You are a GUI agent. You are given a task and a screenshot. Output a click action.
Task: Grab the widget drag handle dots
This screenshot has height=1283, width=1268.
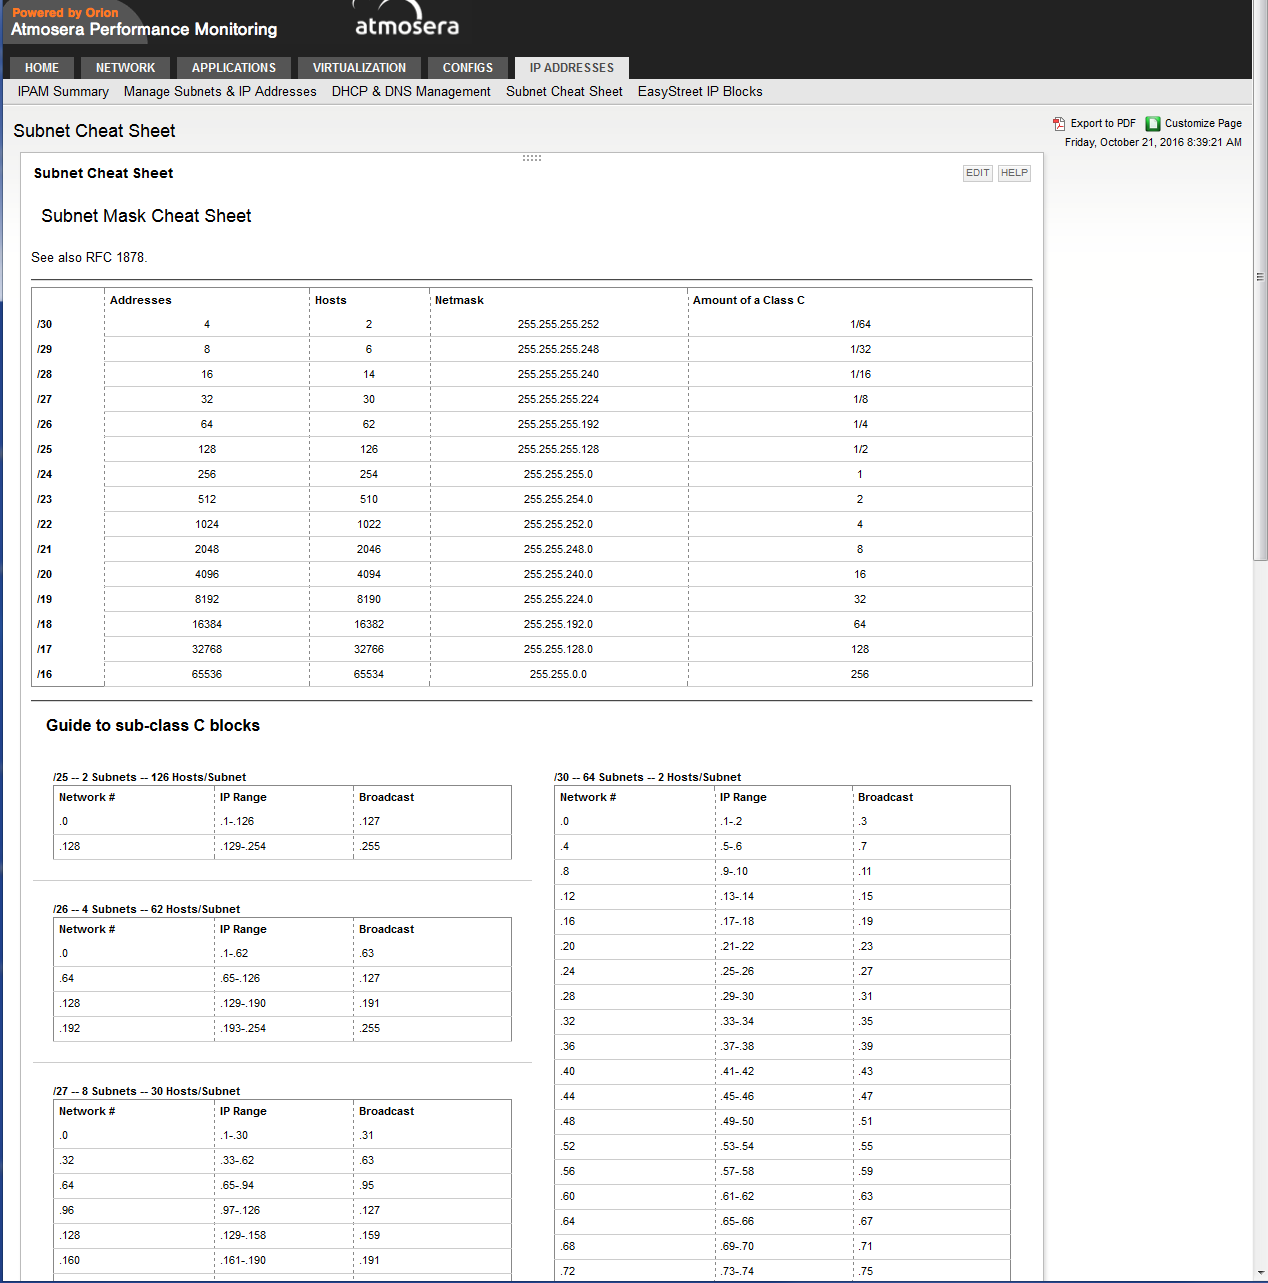click(532, 158)
